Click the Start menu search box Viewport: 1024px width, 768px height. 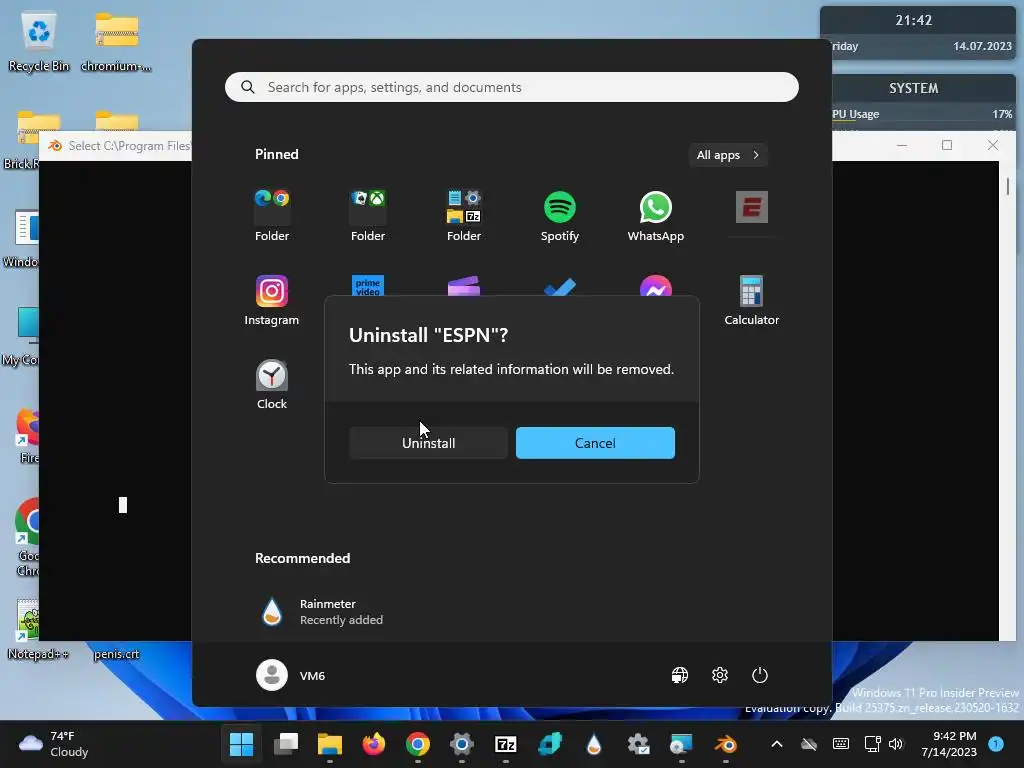tap(511, 87)
